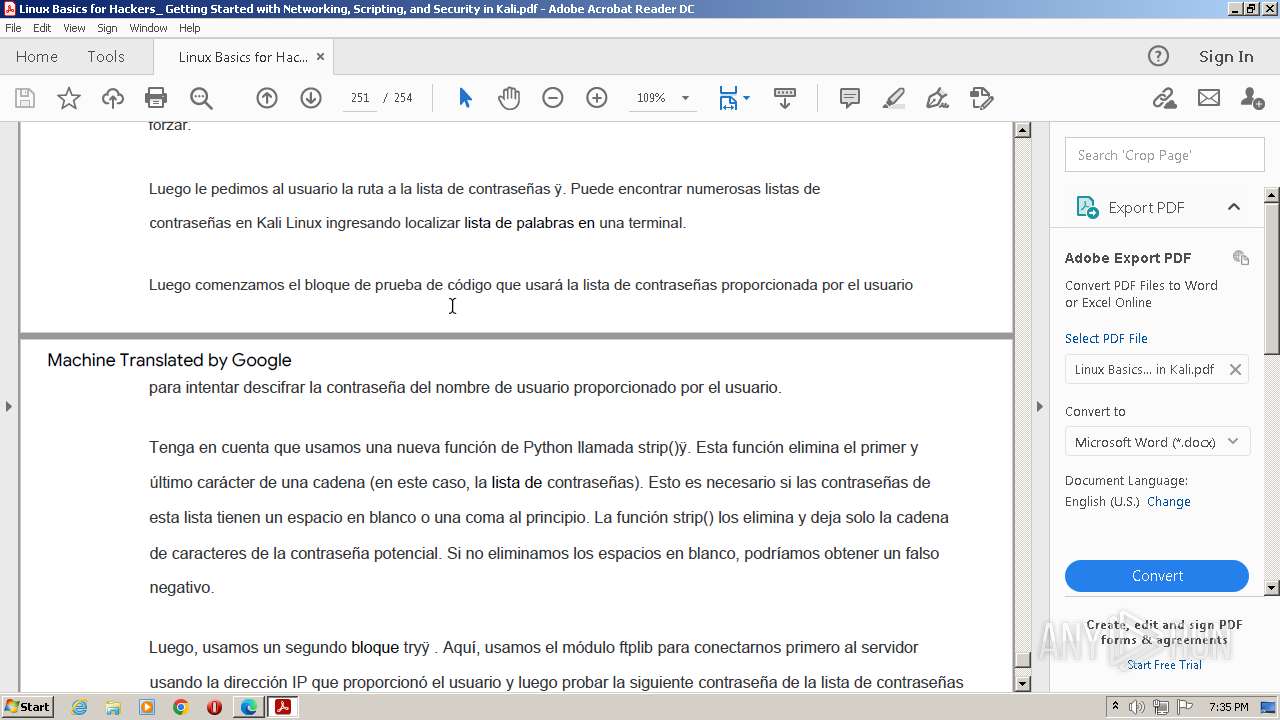Send file by email envelope icon
Viewport: 1280px width, 720px height.
pos(1209,98)
